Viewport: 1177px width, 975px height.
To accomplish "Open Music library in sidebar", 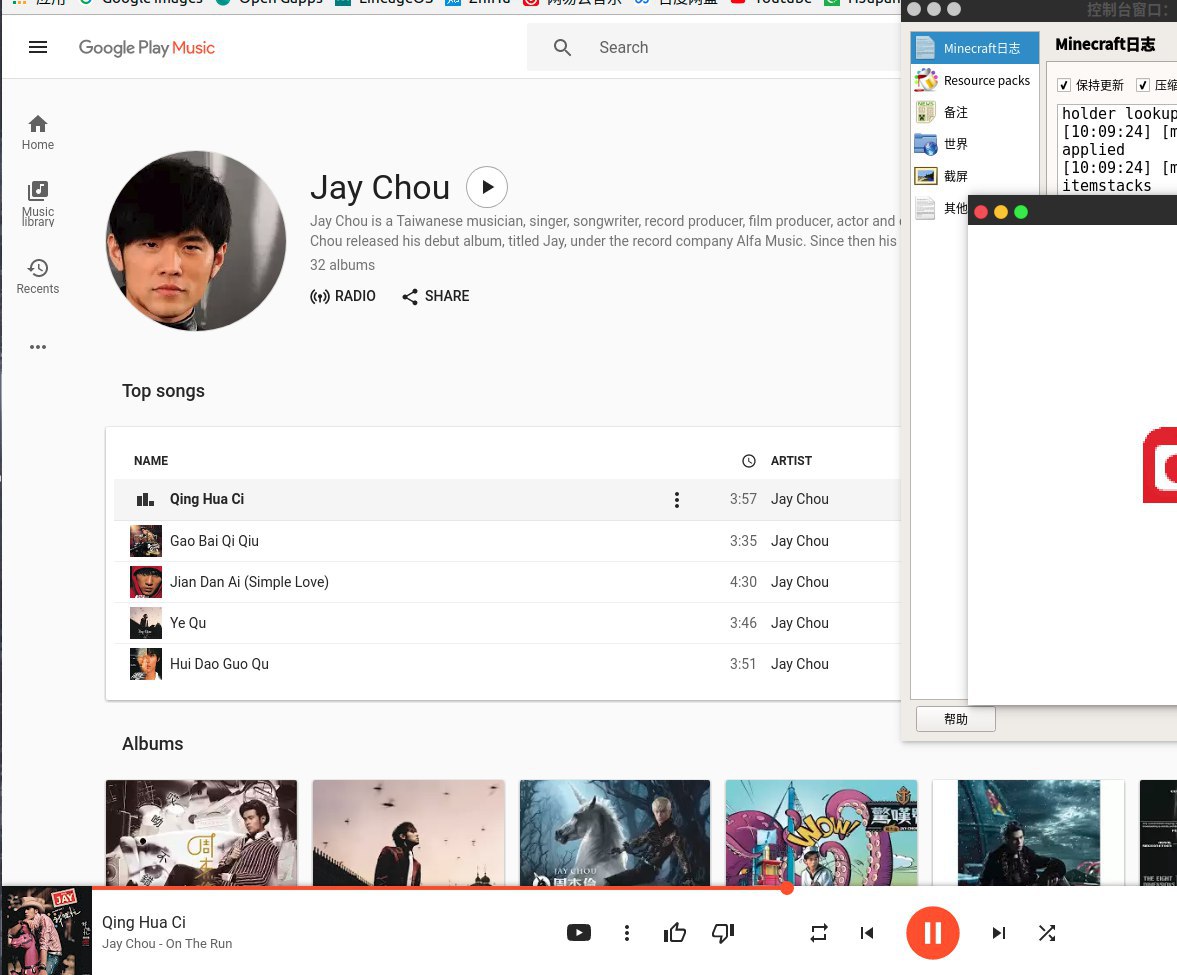I will click(38, 203).
